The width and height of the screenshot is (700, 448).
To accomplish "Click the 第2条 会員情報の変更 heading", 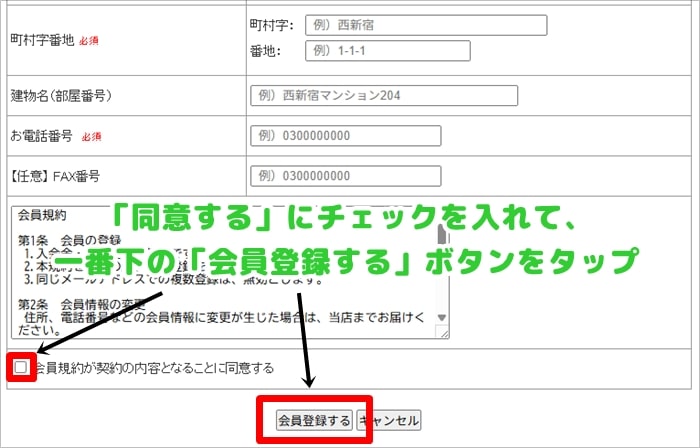I will coord(85,303).
